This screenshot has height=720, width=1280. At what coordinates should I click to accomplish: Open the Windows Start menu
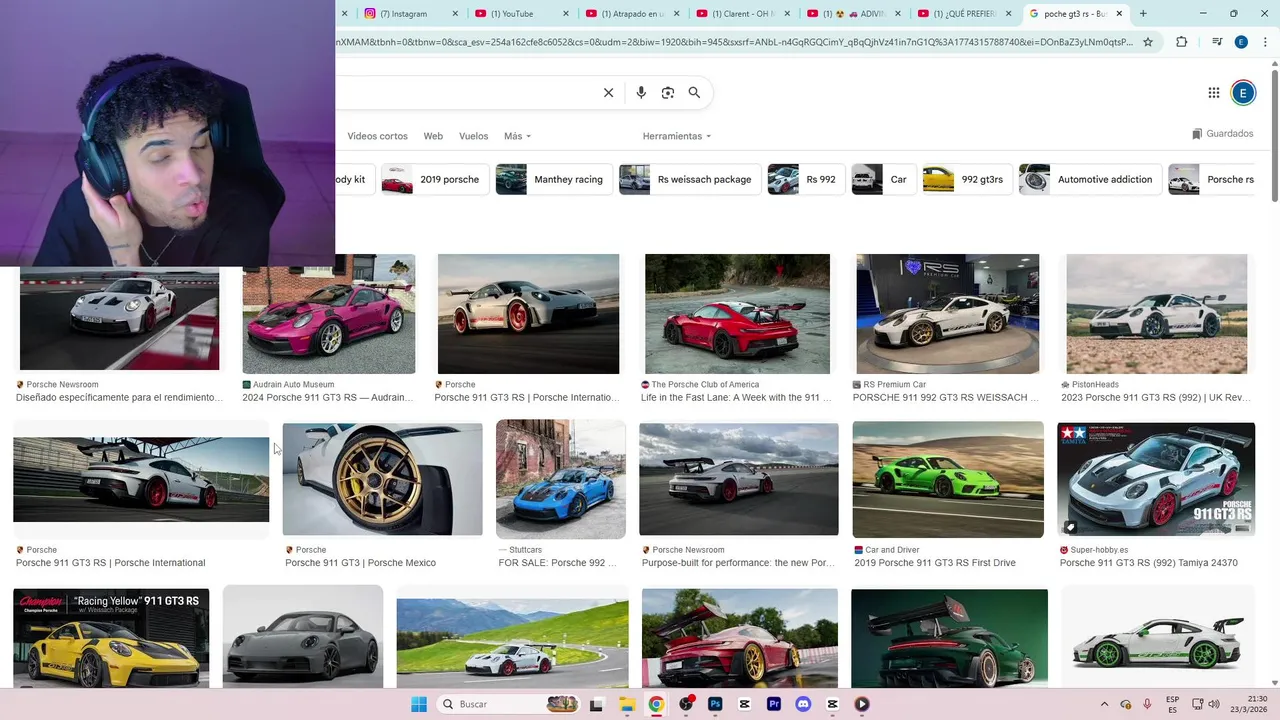click(419, 704)
